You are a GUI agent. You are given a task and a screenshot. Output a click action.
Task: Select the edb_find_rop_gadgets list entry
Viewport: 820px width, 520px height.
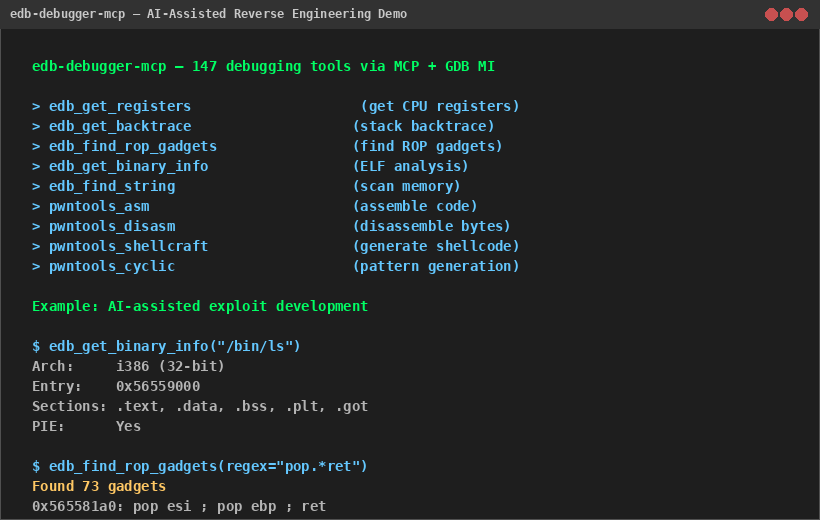pos(133,146)
